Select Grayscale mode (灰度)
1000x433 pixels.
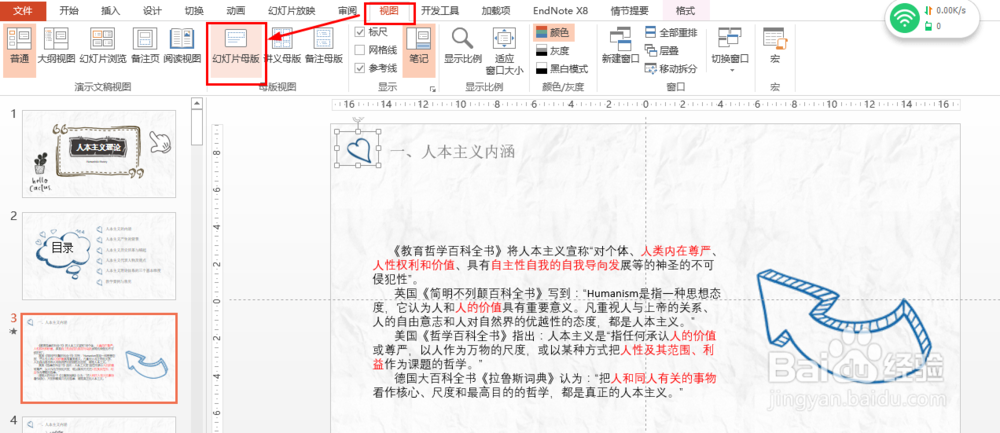tap(552, 50)
